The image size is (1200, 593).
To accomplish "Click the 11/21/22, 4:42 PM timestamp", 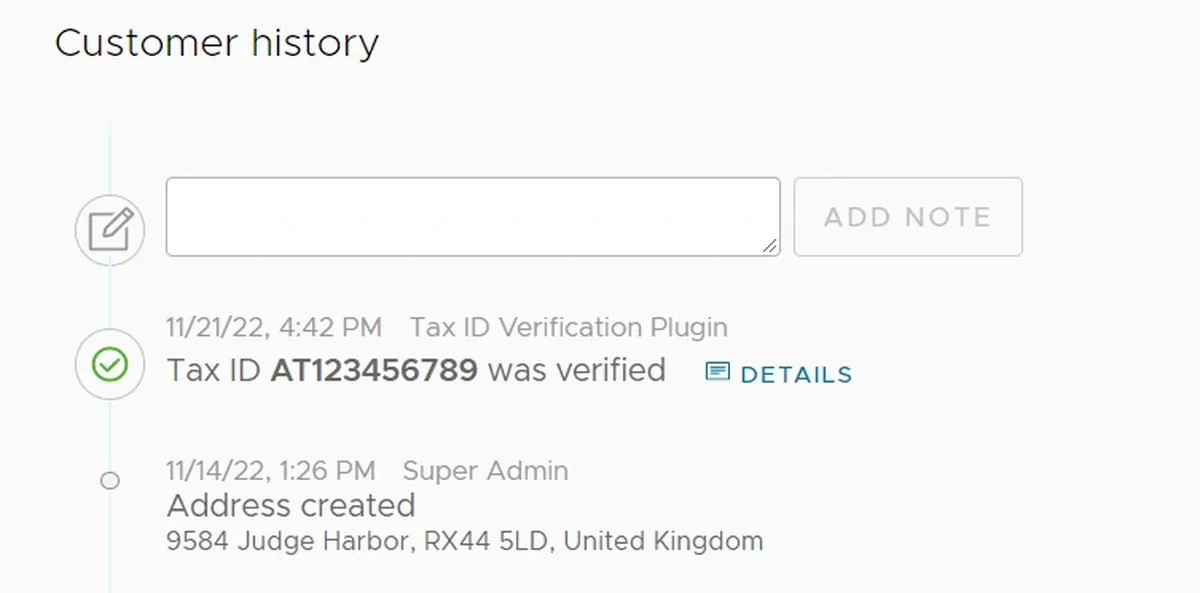I will point(274,327).
